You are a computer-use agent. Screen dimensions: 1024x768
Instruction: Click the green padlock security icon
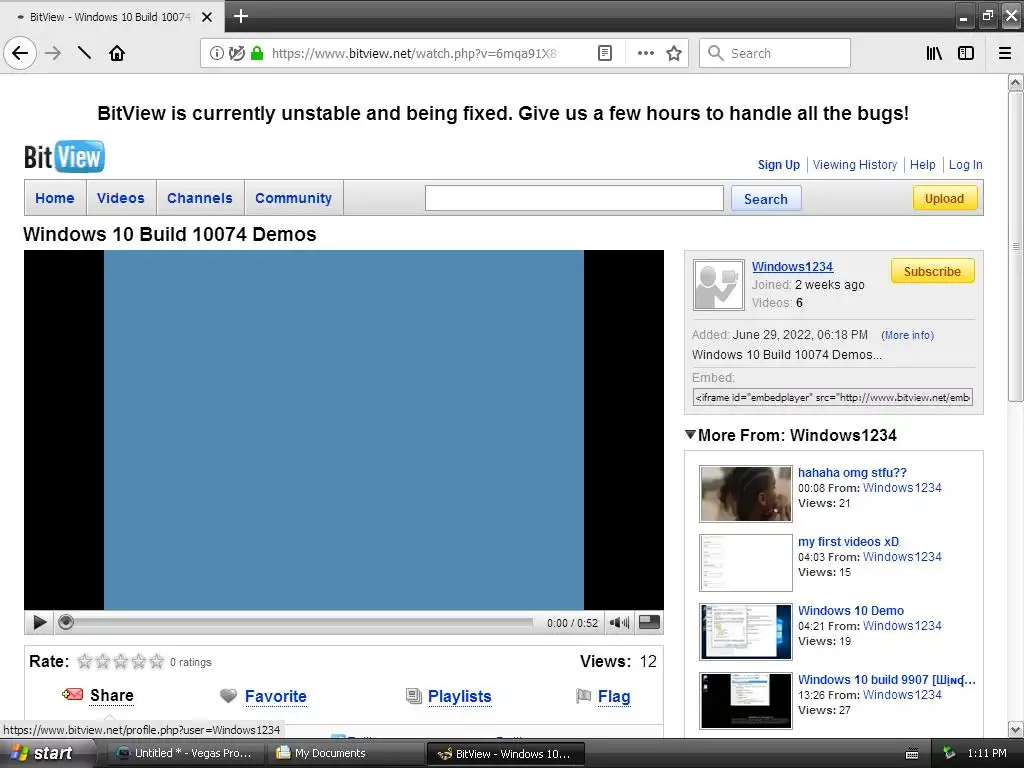point(257,54)
